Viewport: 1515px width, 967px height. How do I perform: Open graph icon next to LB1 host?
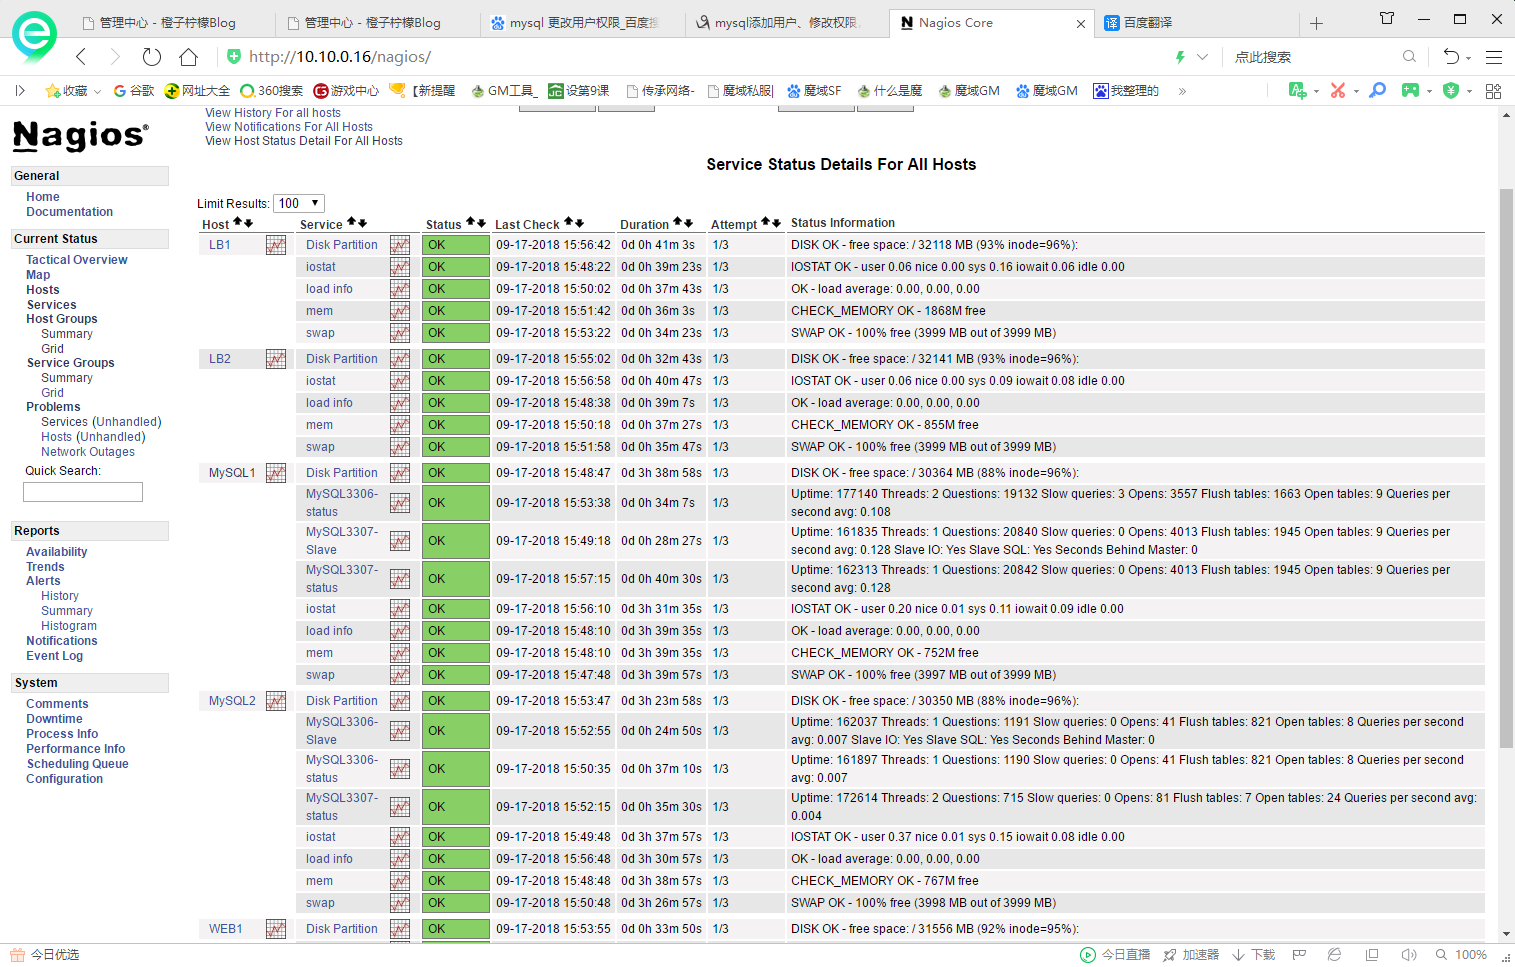click(x=276, y=245)
